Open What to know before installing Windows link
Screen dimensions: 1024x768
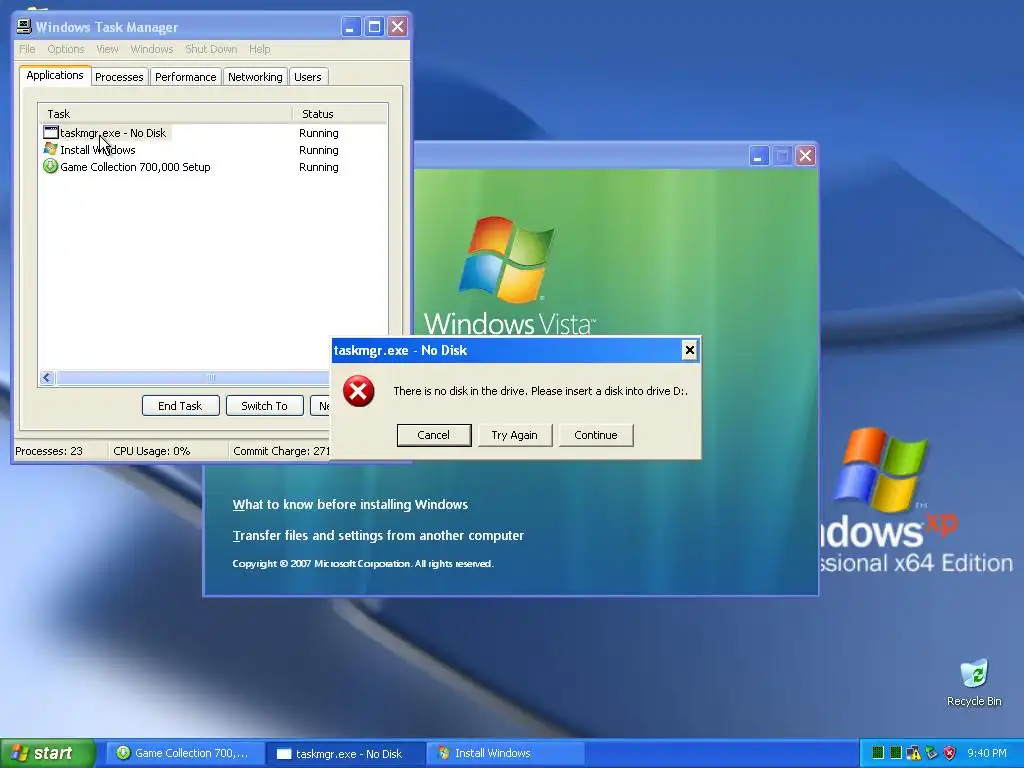click(350, 504)
